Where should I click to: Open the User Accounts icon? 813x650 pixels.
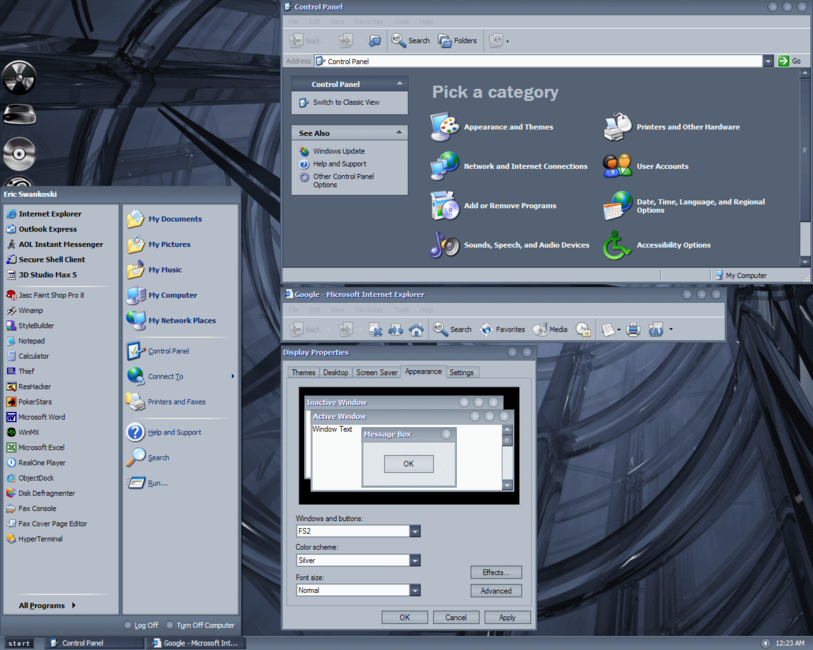click(617, 166)
